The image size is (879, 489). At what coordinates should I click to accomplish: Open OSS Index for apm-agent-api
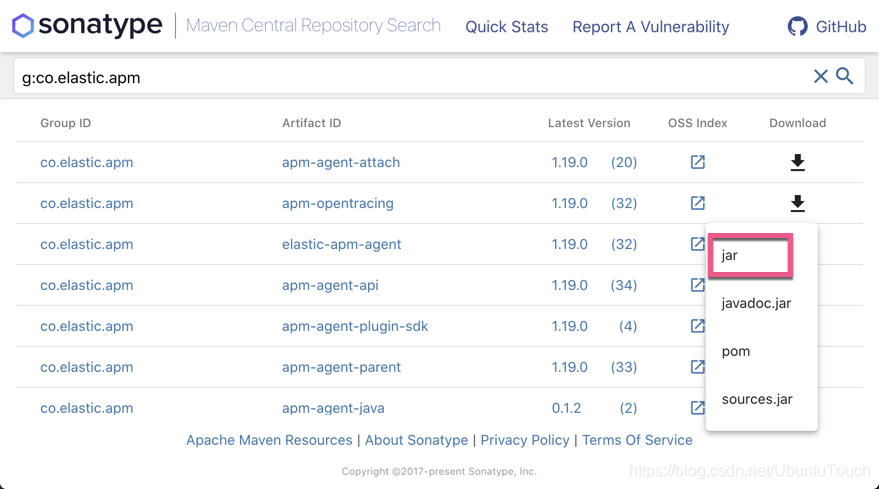coord(697,285)
